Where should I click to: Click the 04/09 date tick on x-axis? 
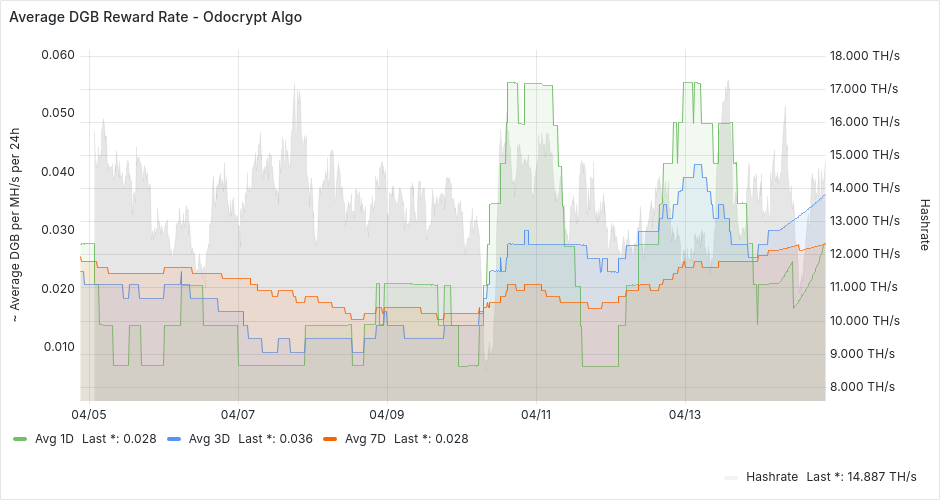[386, 413]
